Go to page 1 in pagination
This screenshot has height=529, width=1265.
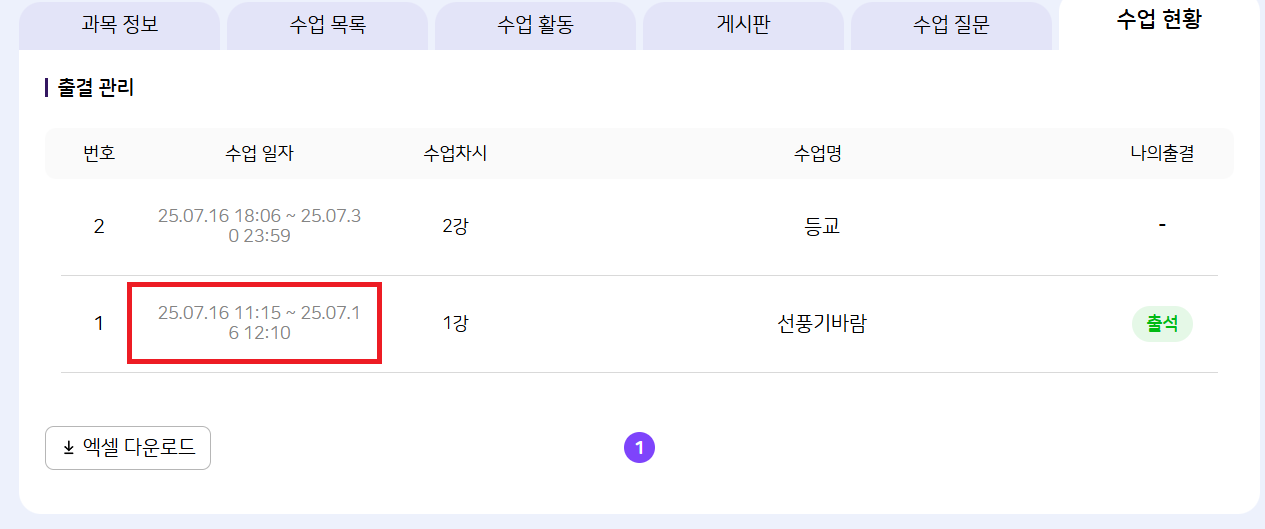[x=639, y=448]
